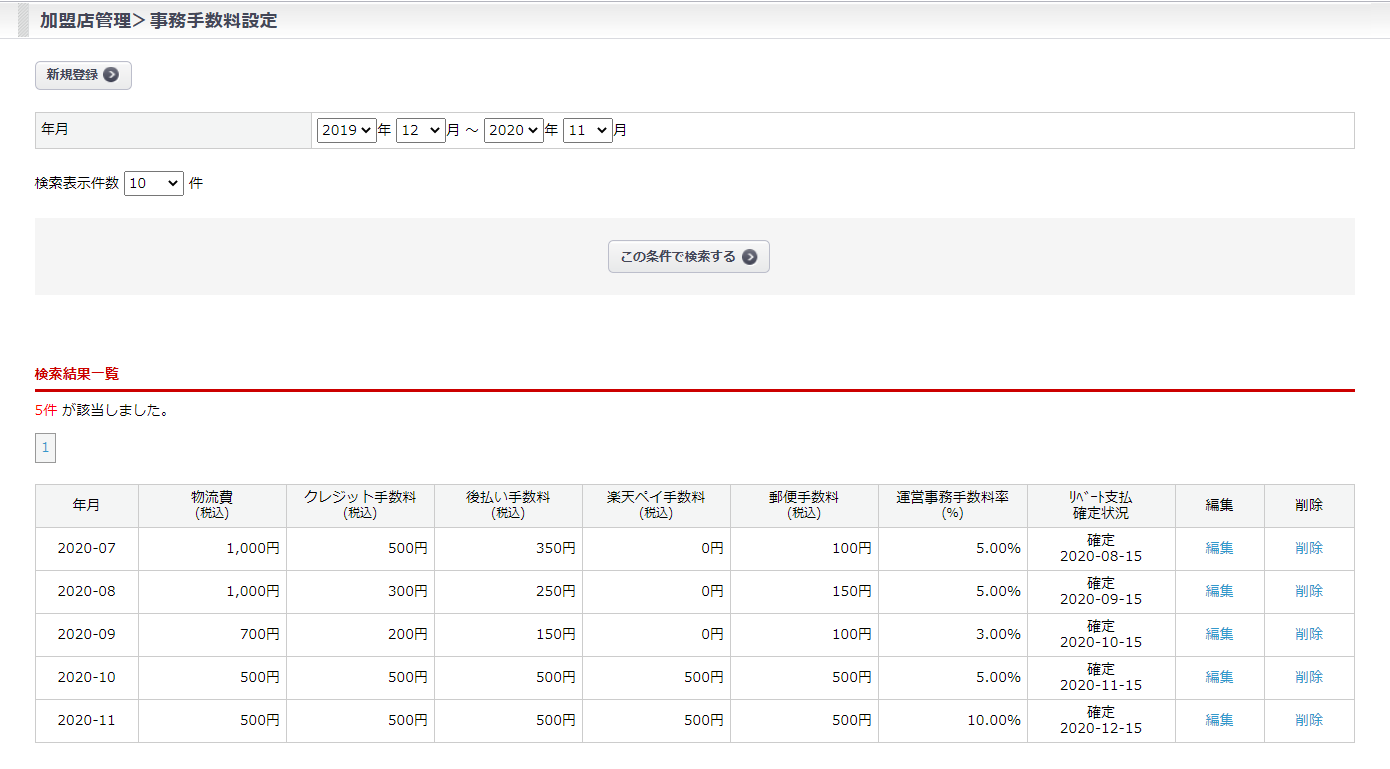This screenshot has width=1390, height=769.
Task: Edit the 2020-10 fee settings
Action: pyautogui.click(x=1219, y=677)
